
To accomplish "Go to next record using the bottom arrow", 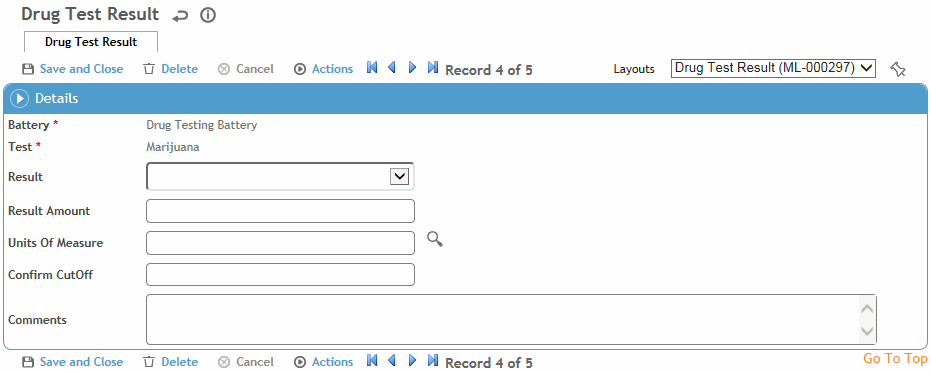I will tap(413, 360).
